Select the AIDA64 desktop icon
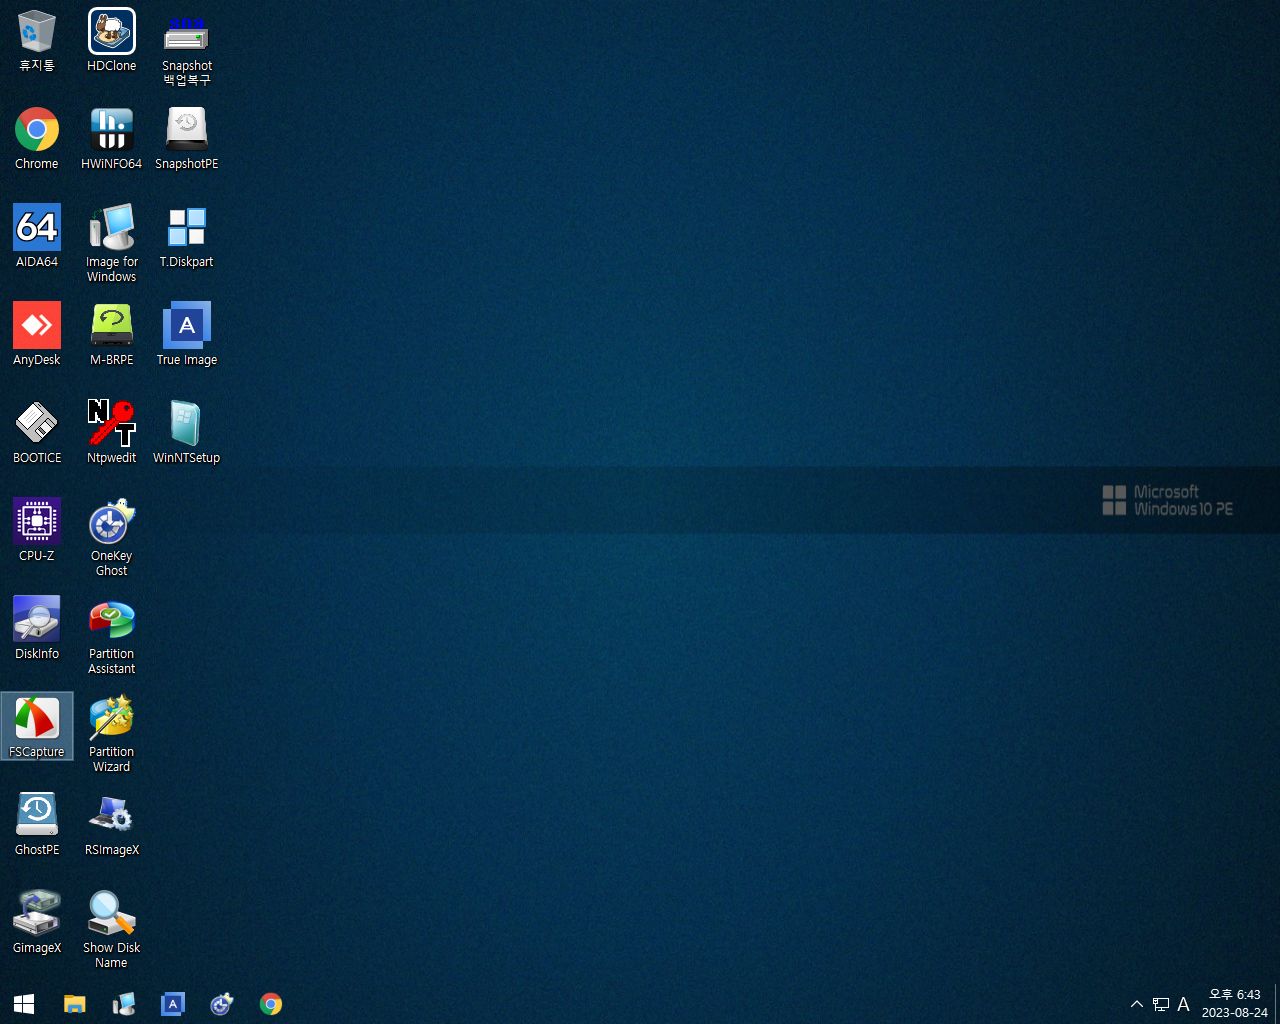The image size is (1280, 1024). tap(37, 237)
